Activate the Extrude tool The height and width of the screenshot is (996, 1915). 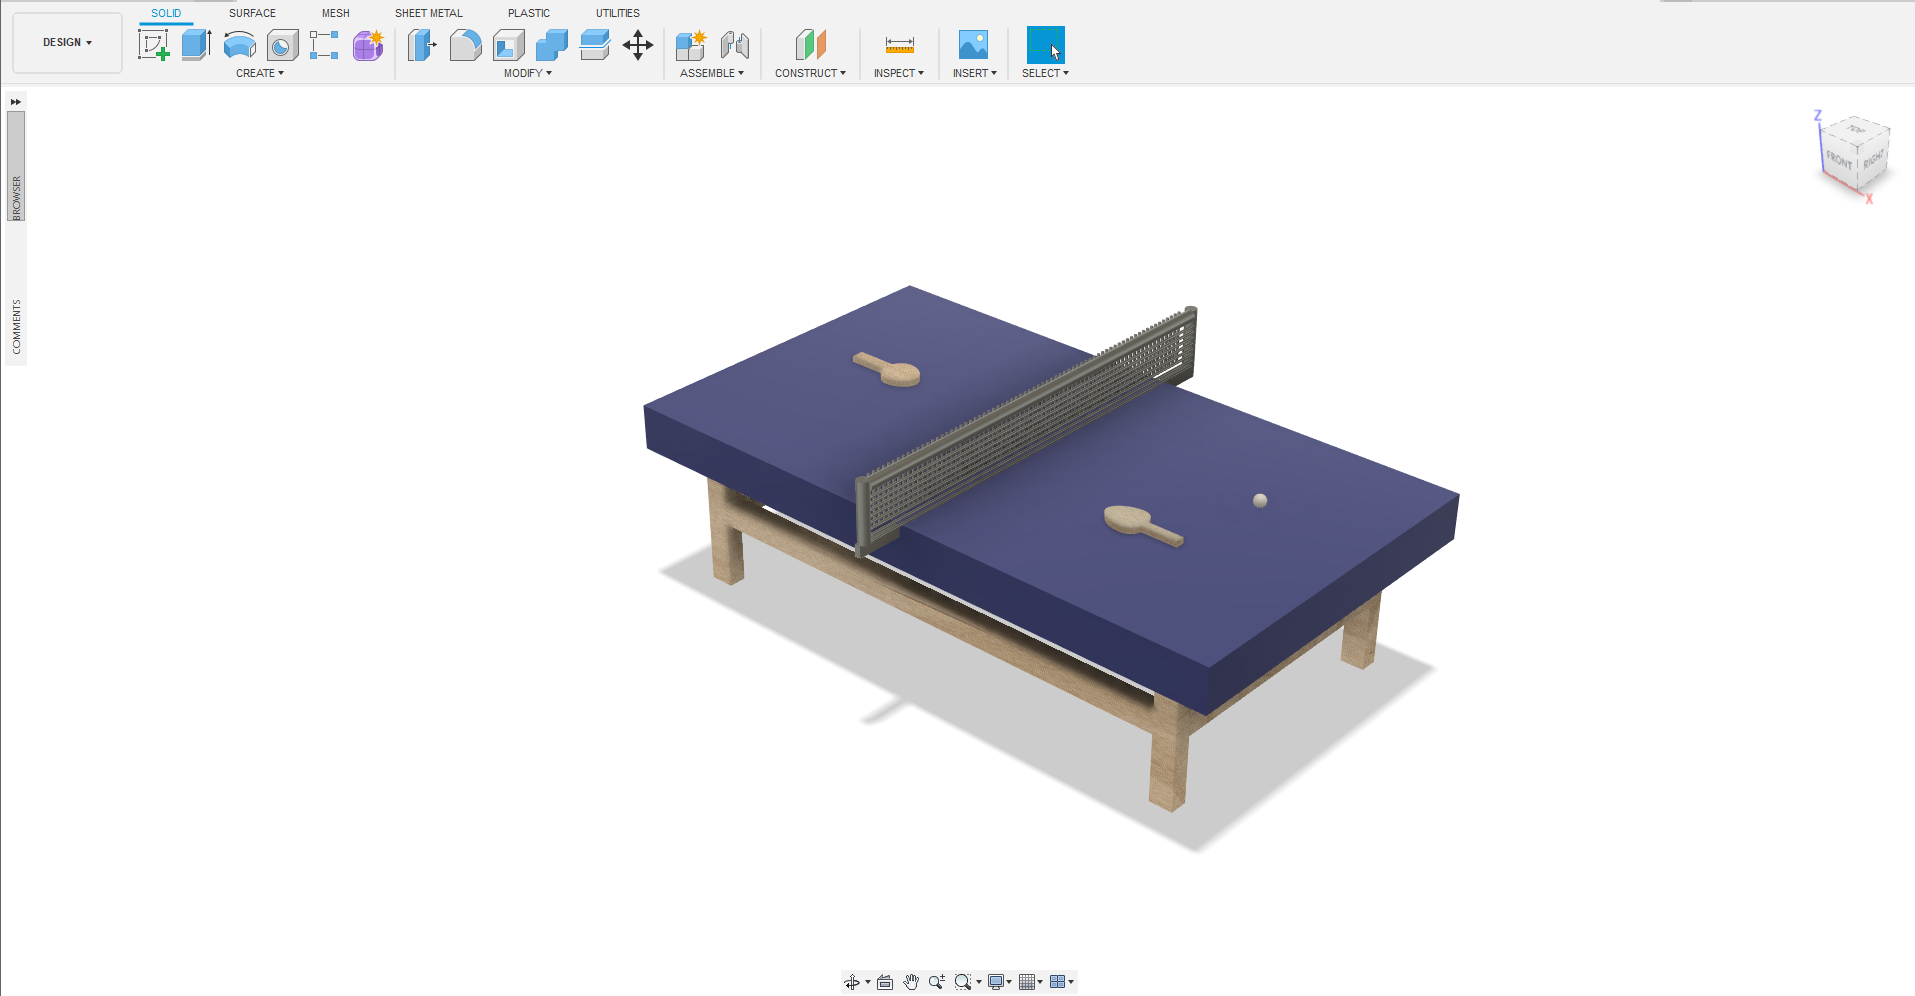click(195, 45)
